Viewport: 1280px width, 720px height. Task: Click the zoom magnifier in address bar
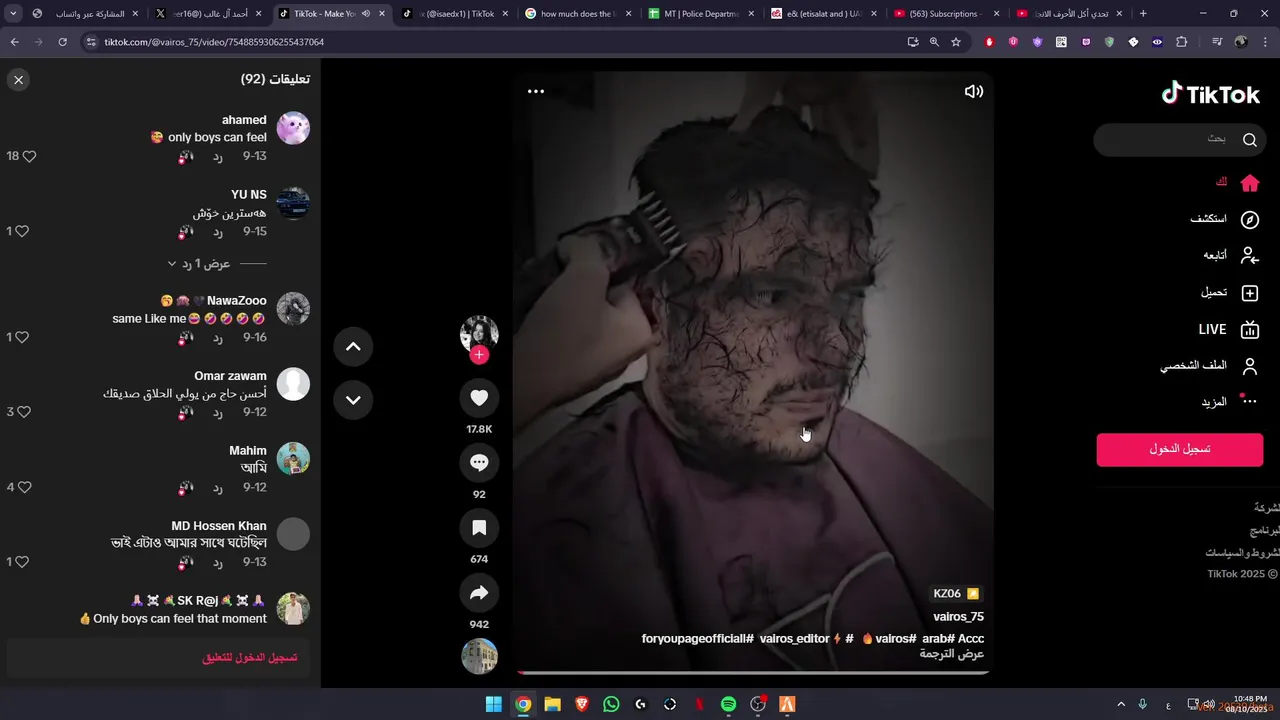934,42
